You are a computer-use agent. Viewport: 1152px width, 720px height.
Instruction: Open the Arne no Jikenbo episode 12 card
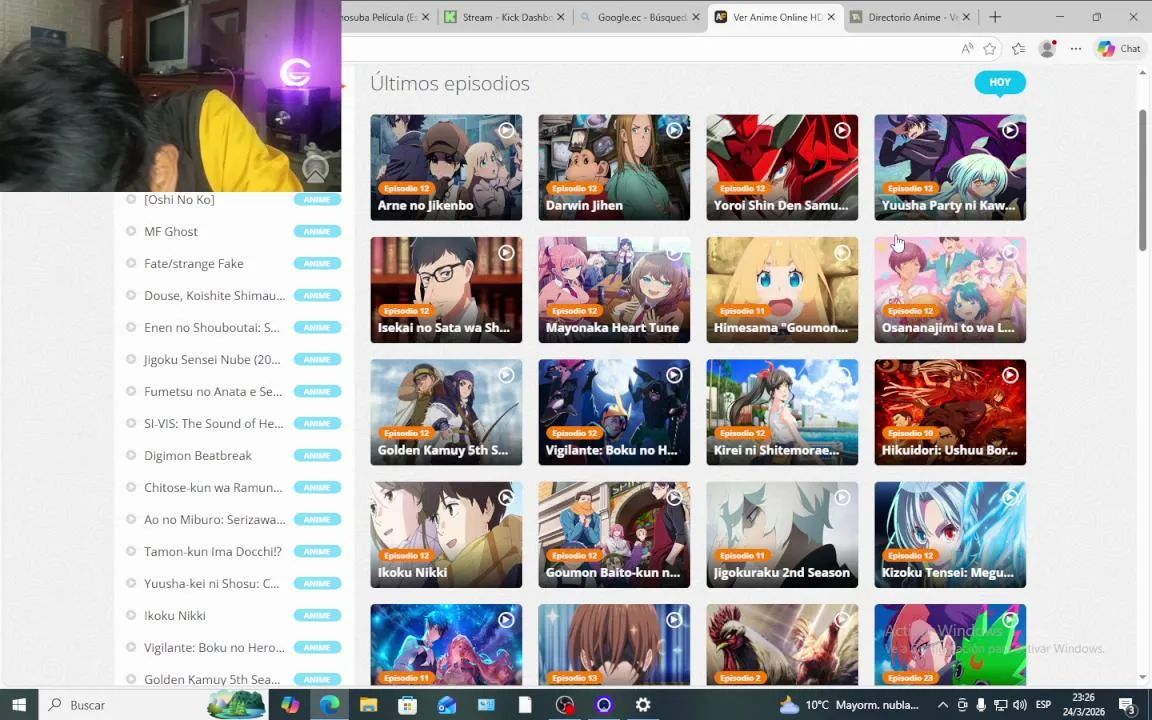[446, 168]
